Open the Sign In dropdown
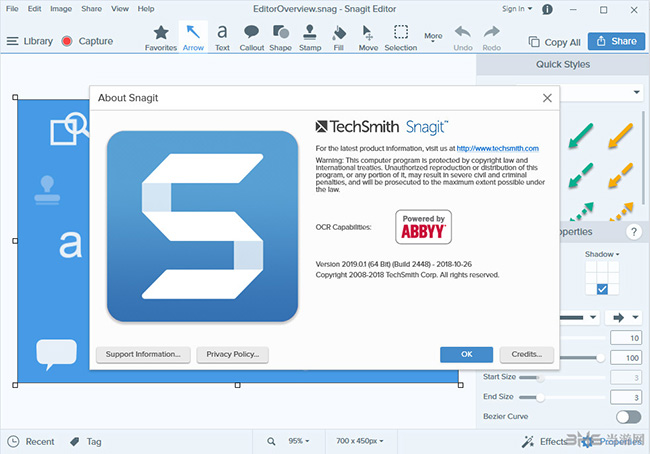The image size is (650, 454). [517, 9]
